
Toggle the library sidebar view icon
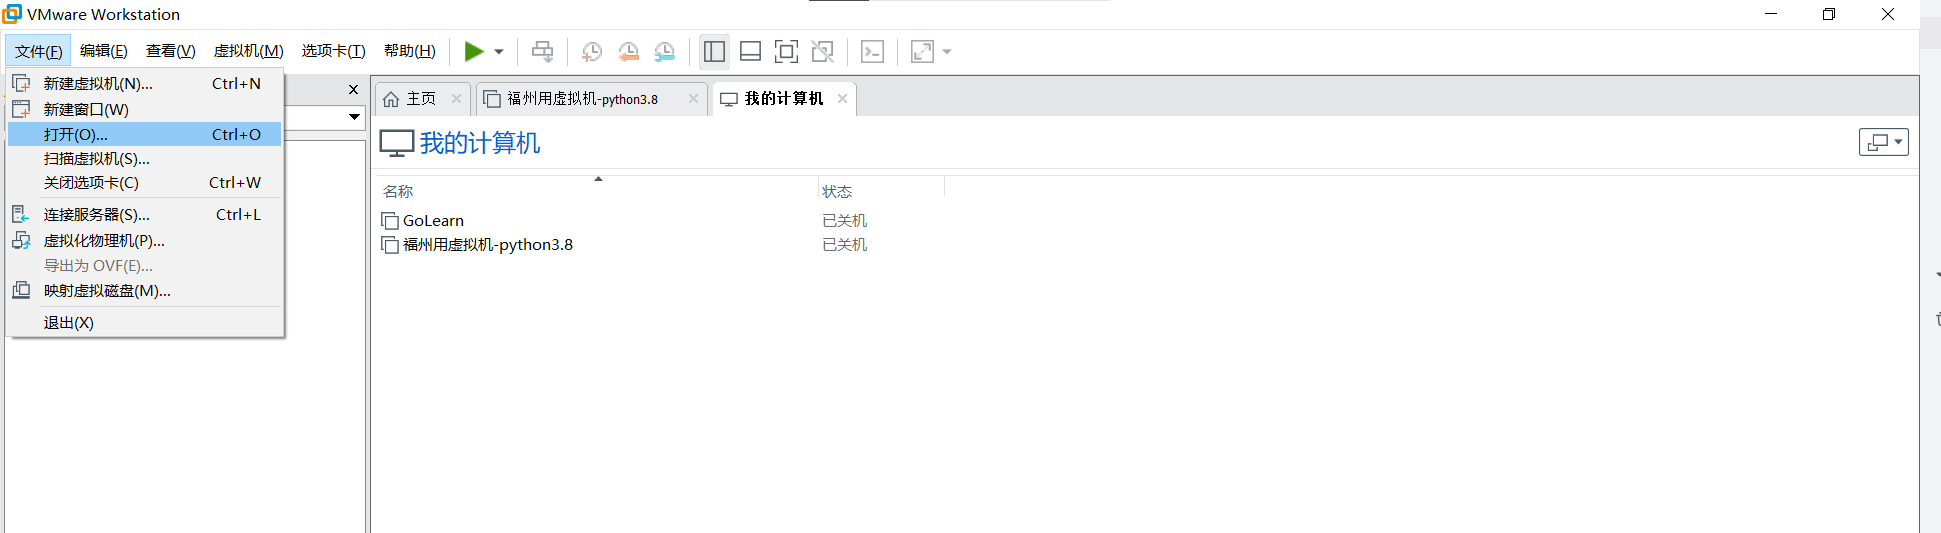(x=714, y=51)
